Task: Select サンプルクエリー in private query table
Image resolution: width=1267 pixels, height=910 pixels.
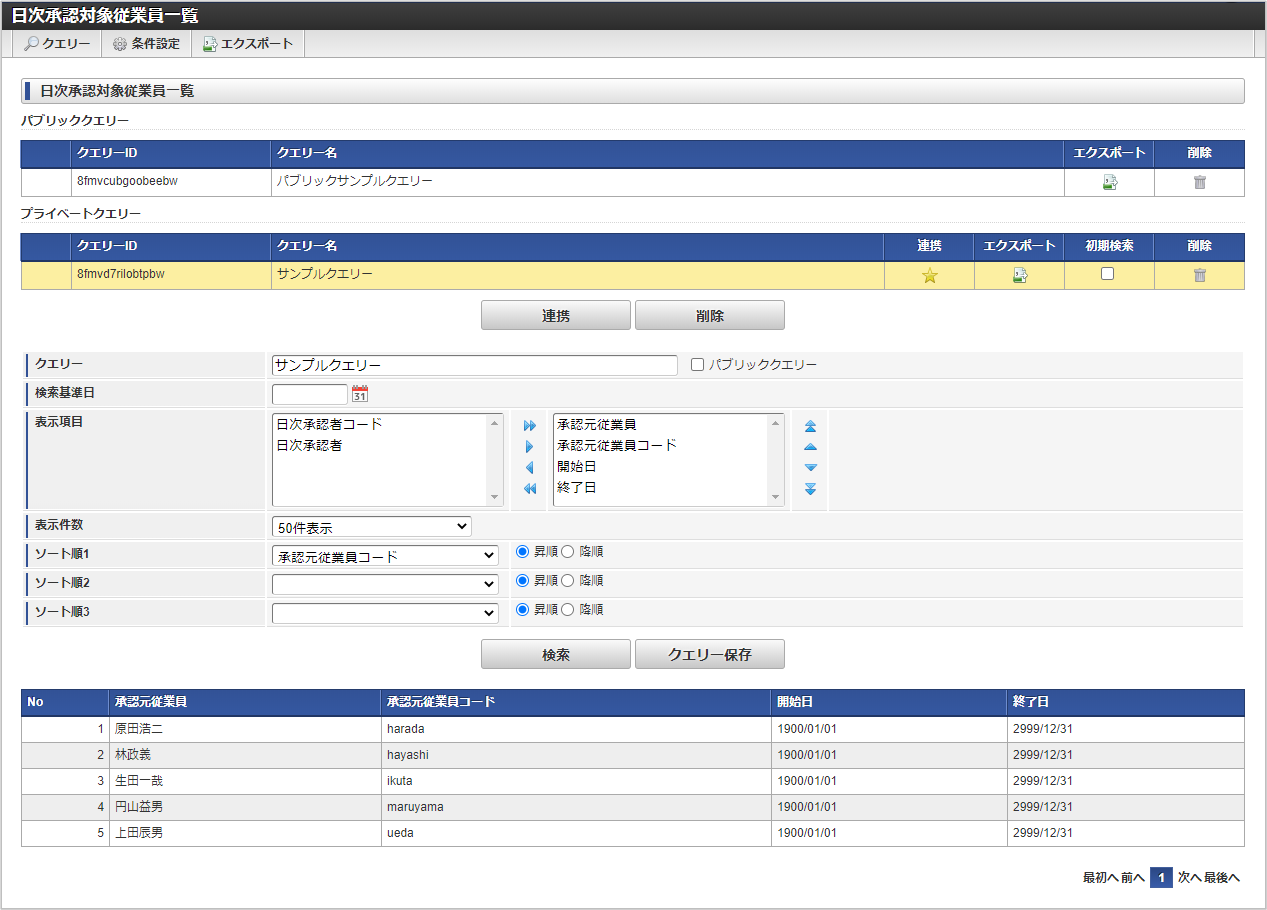Action: tap(324, 274)
